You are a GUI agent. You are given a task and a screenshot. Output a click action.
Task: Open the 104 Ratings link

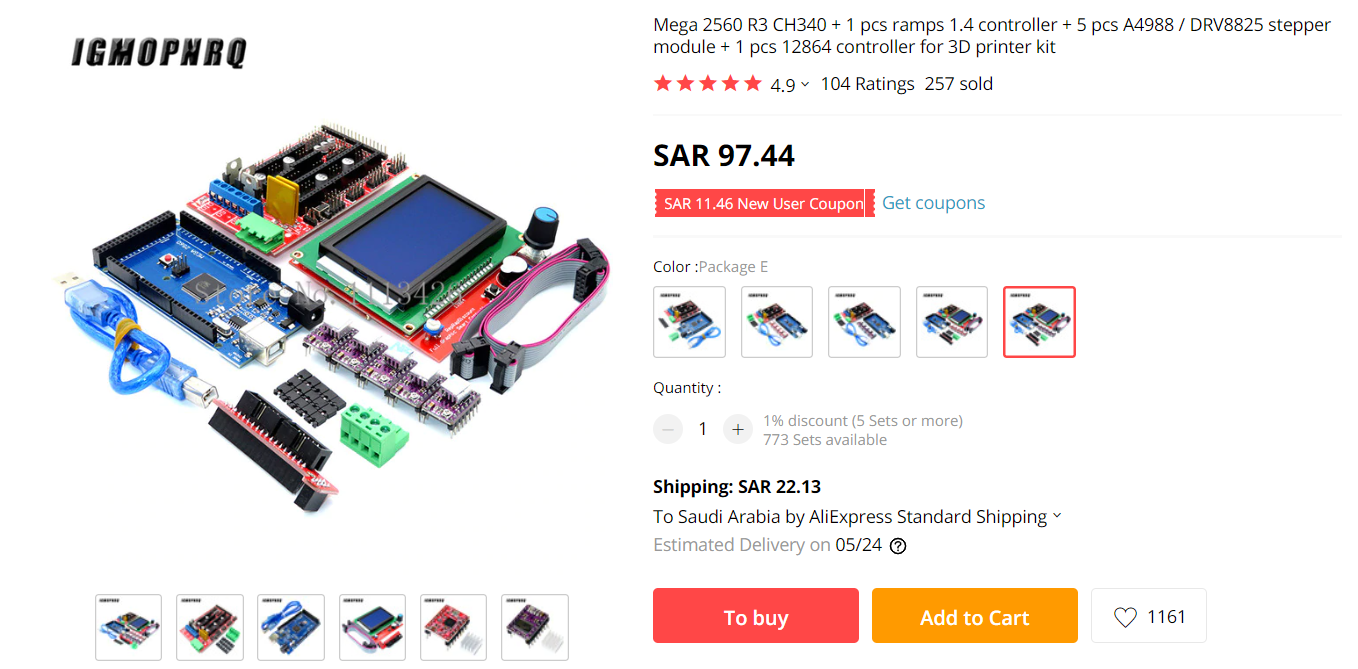867,84
